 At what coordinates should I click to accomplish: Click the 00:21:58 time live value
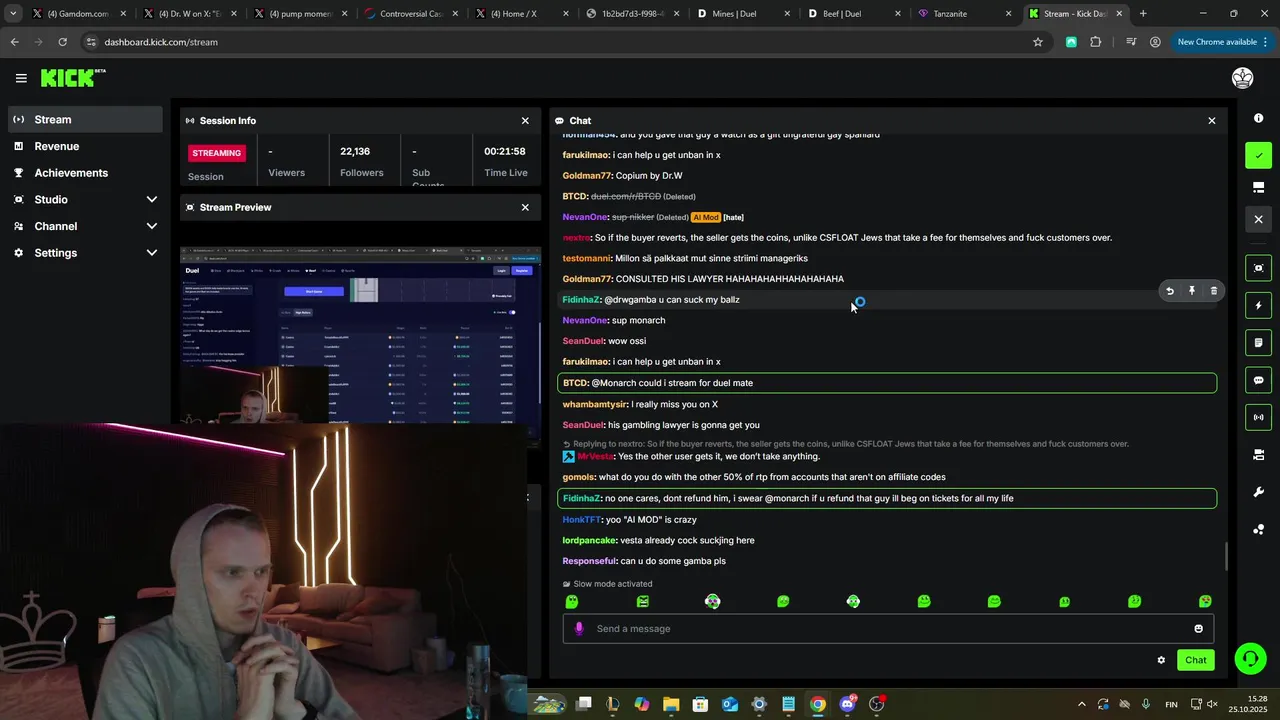pyautogui.click(x=505, y=151)
